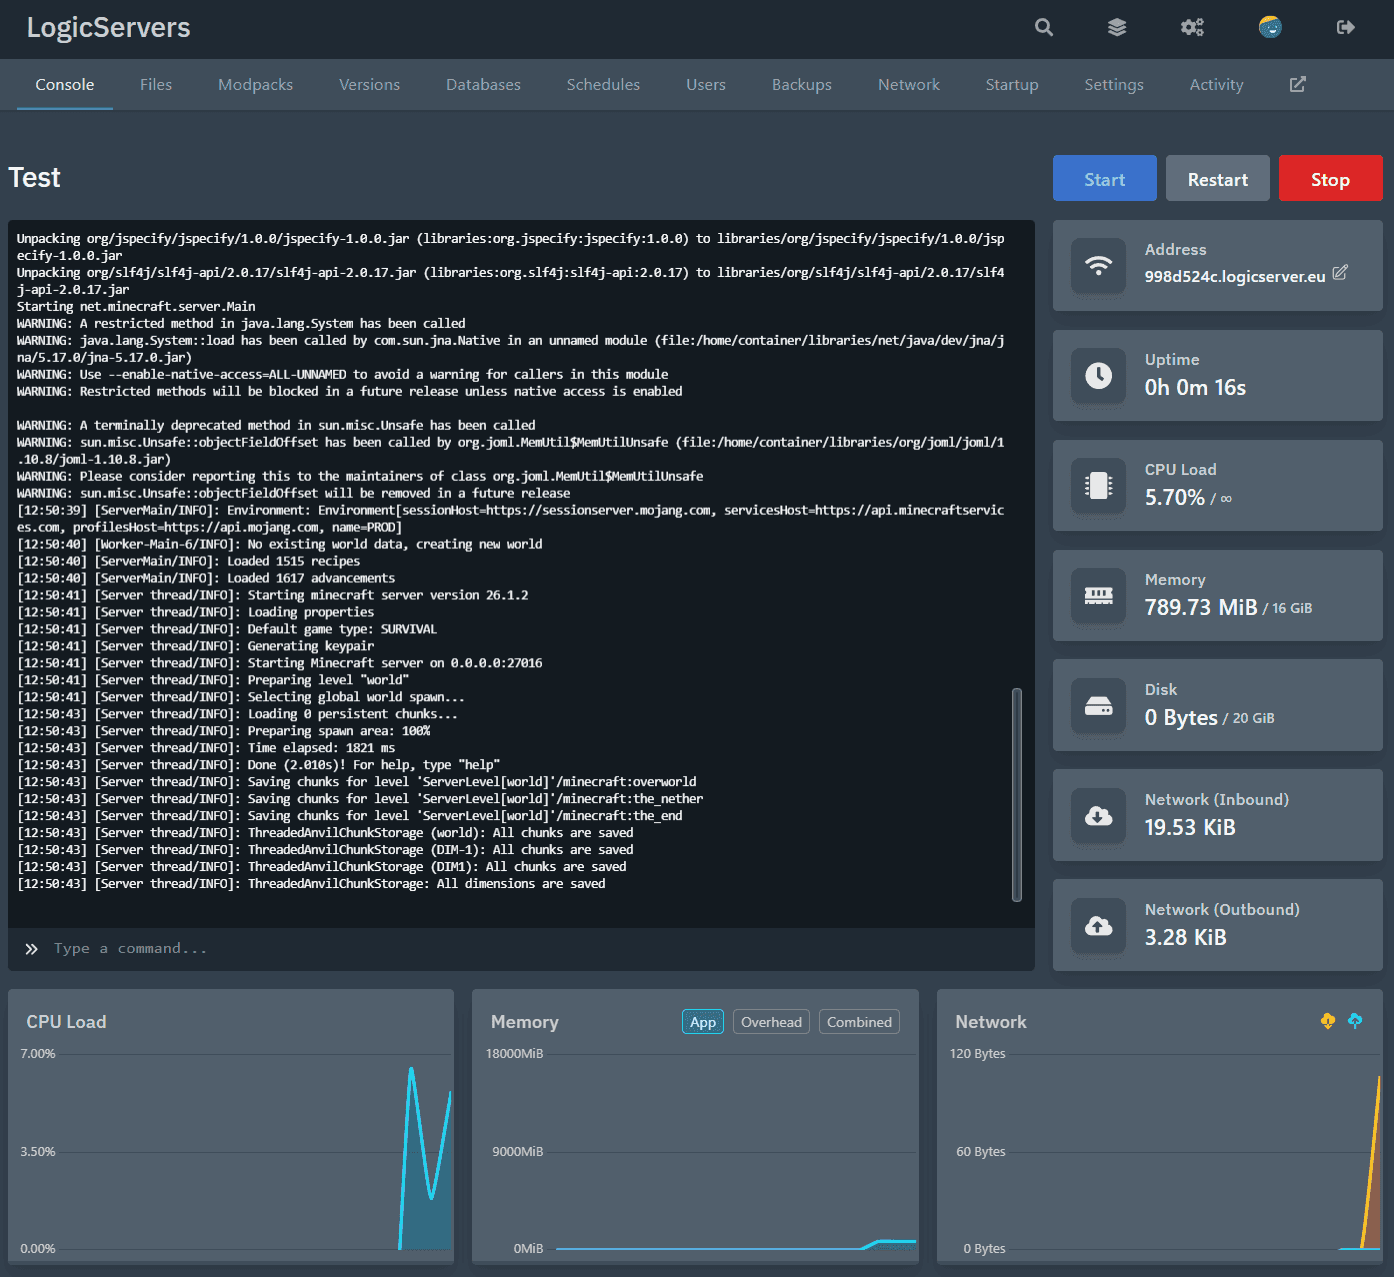1394x1277 pixels.
Task: Open the servers layers icon
Action: tap(1117, 27)
